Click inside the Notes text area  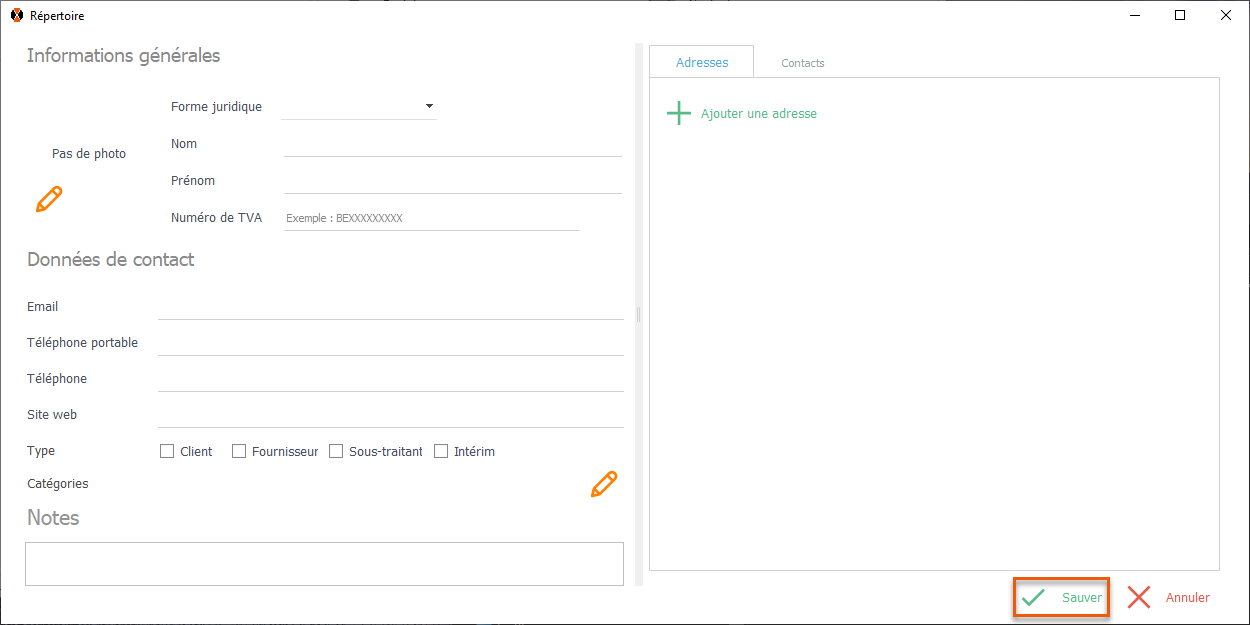click(324, 563)
